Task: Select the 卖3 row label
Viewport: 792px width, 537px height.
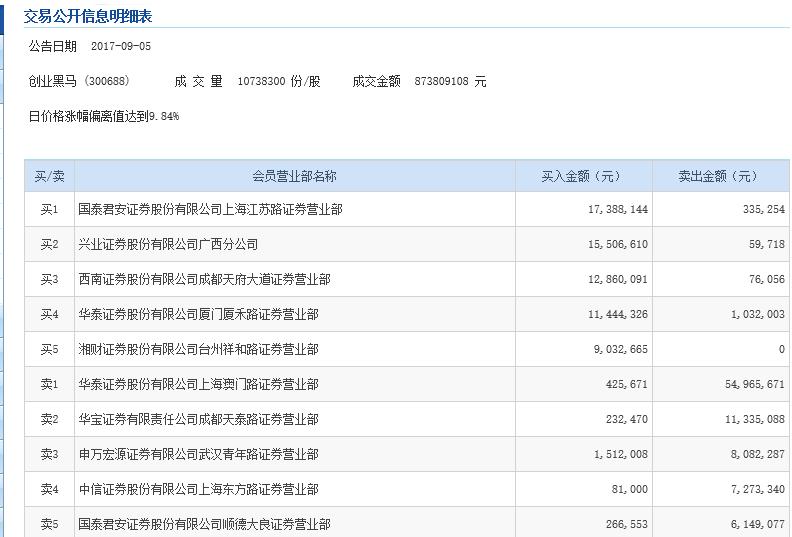Action: coord(50,454)
